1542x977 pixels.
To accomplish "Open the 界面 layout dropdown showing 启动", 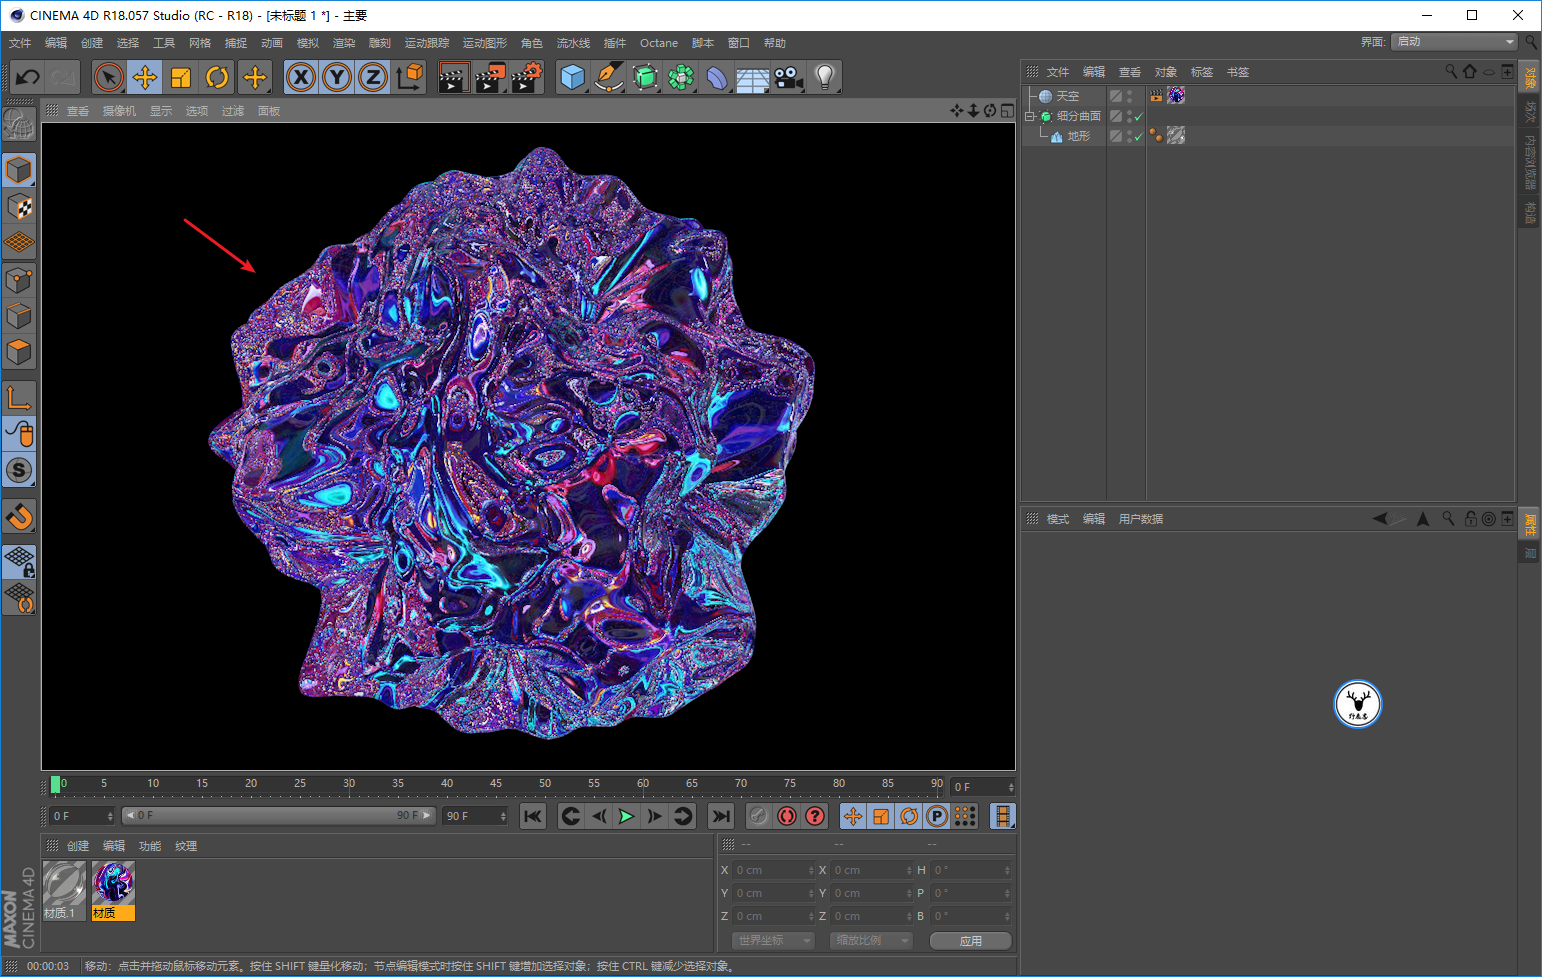I will (x=1455, y=42).
